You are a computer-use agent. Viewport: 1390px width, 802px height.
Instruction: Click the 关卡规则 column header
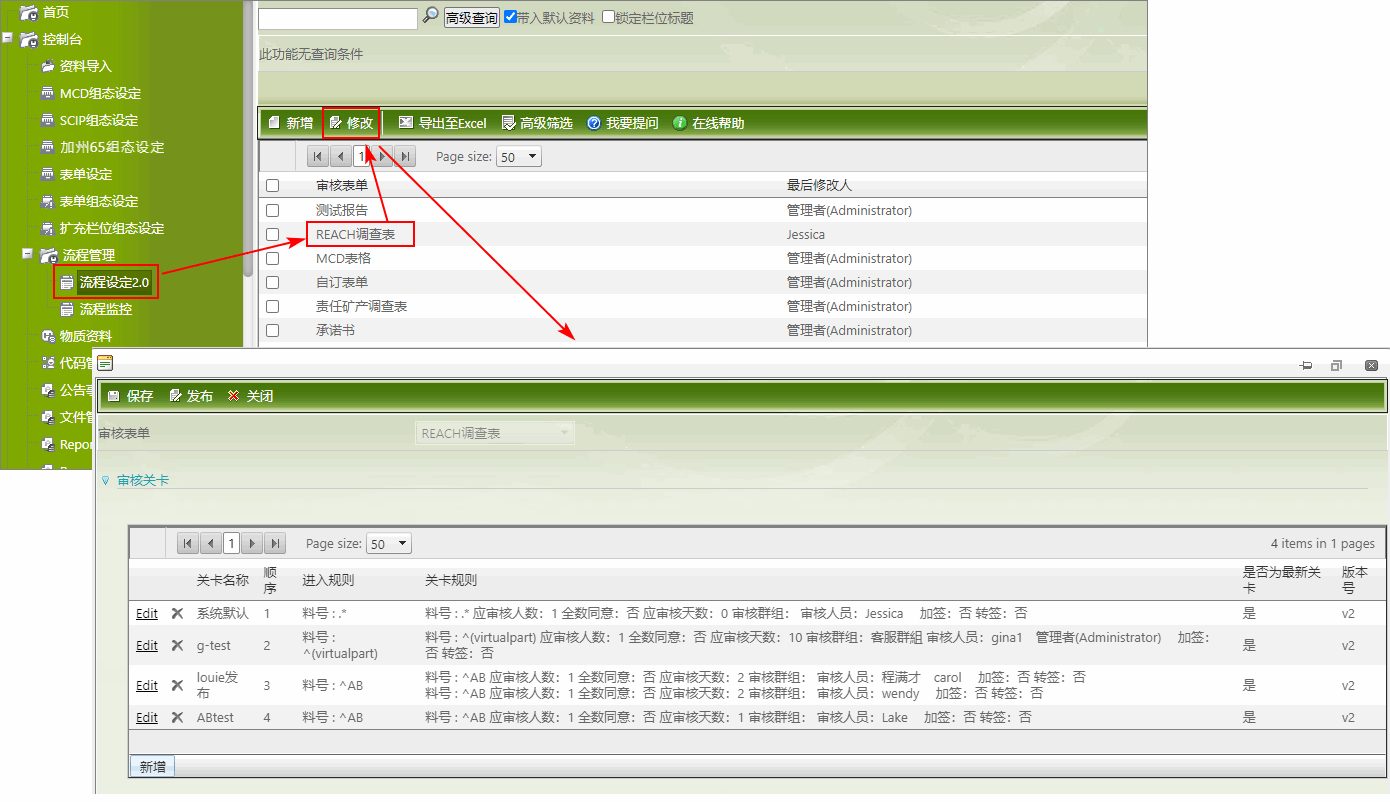[451, 580]
